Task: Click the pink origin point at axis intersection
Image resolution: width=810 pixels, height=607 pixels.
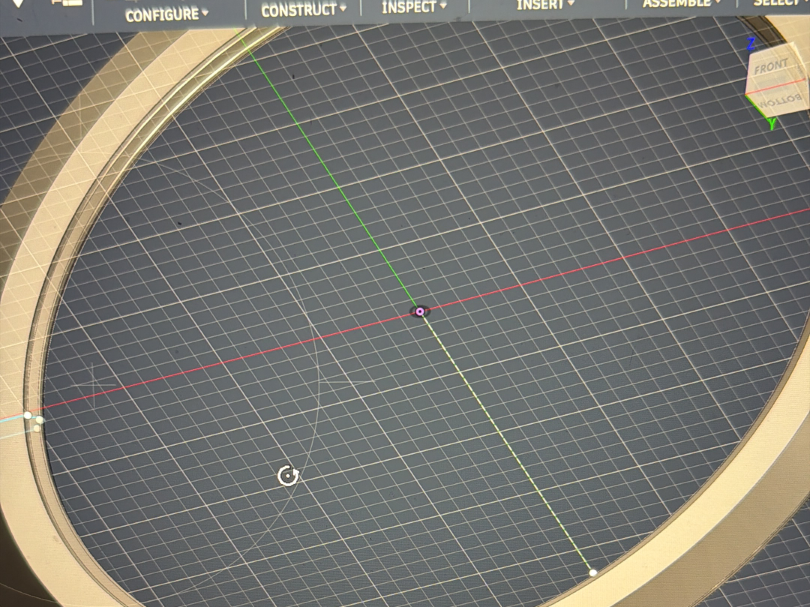Action: coord(420,312)
